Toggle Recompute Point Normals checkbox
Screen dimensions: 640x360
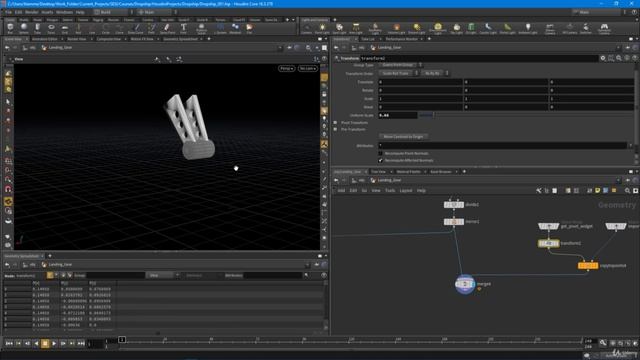click(380, 153)
